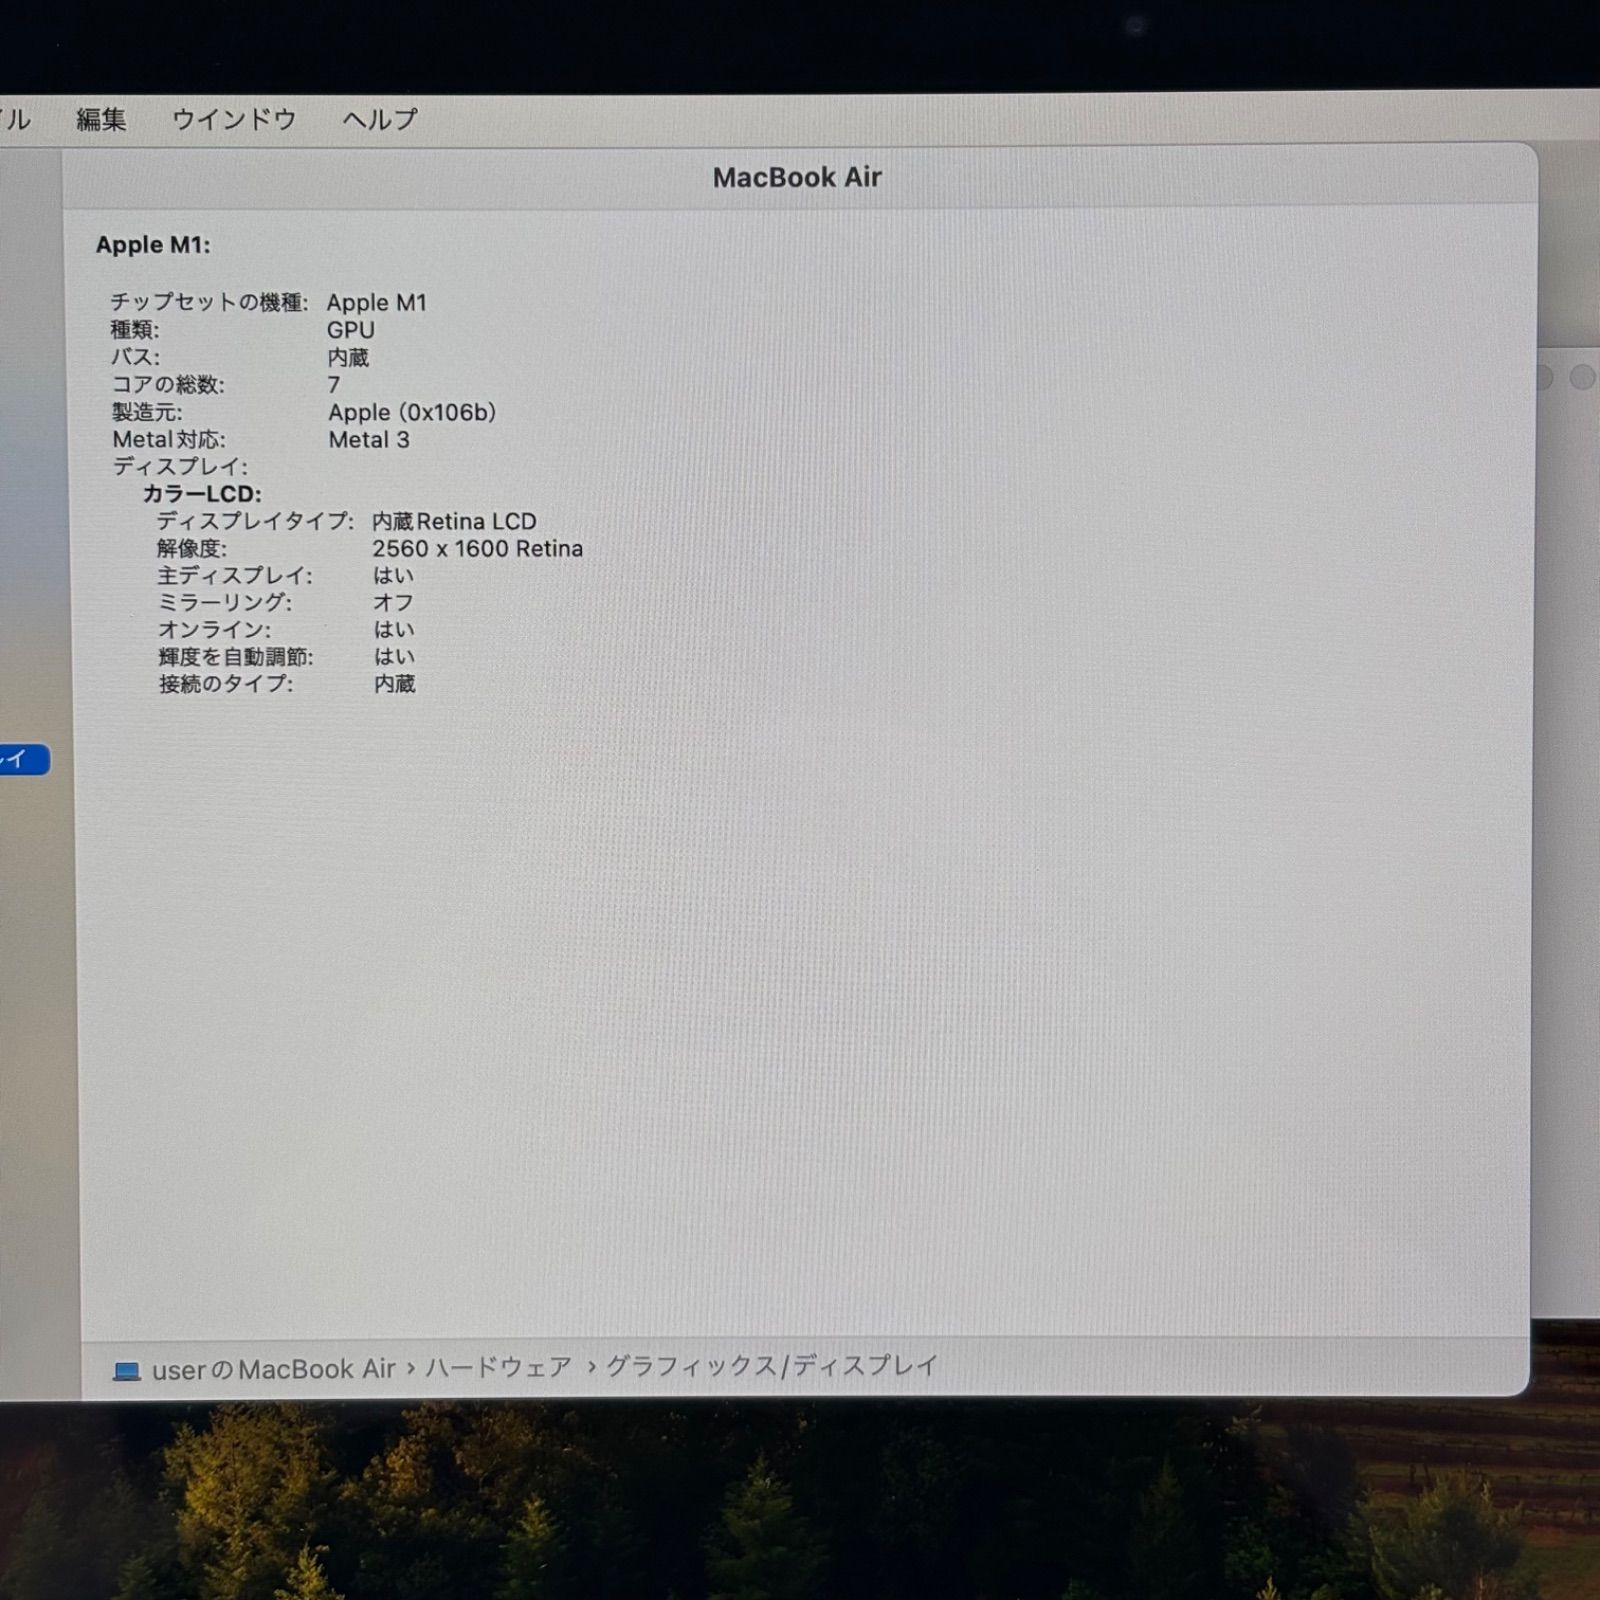Click ハードウェア in the path bar

tap(499, 1367)
